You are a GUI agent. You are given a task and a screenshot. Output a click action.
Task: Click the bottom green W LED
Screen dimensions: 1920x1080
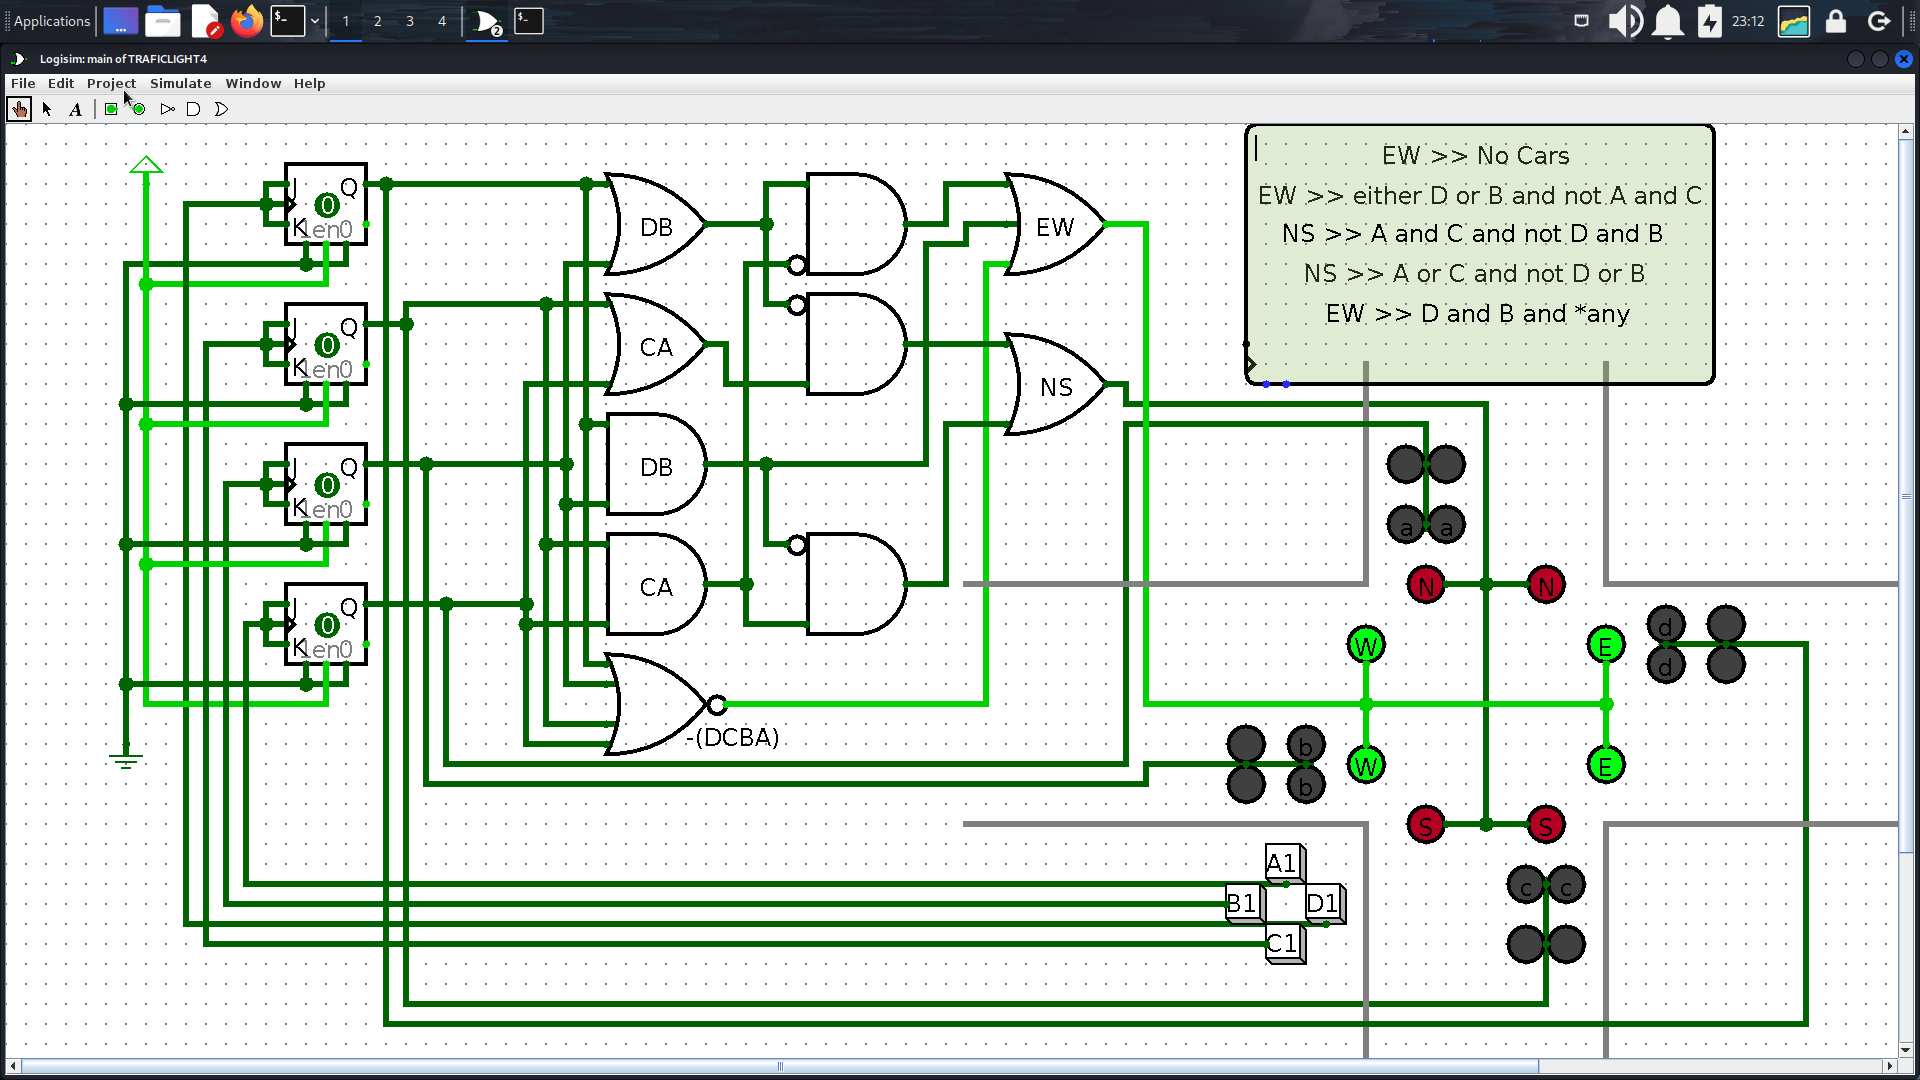tap(1366, 765)
